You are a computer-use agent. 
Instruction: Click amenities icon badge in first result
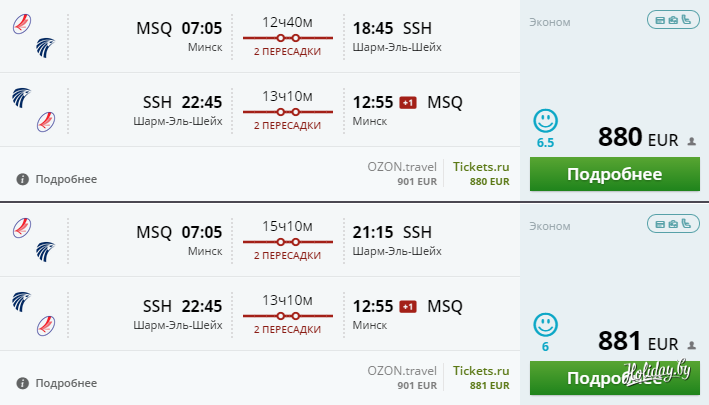(x=672, y=20)
